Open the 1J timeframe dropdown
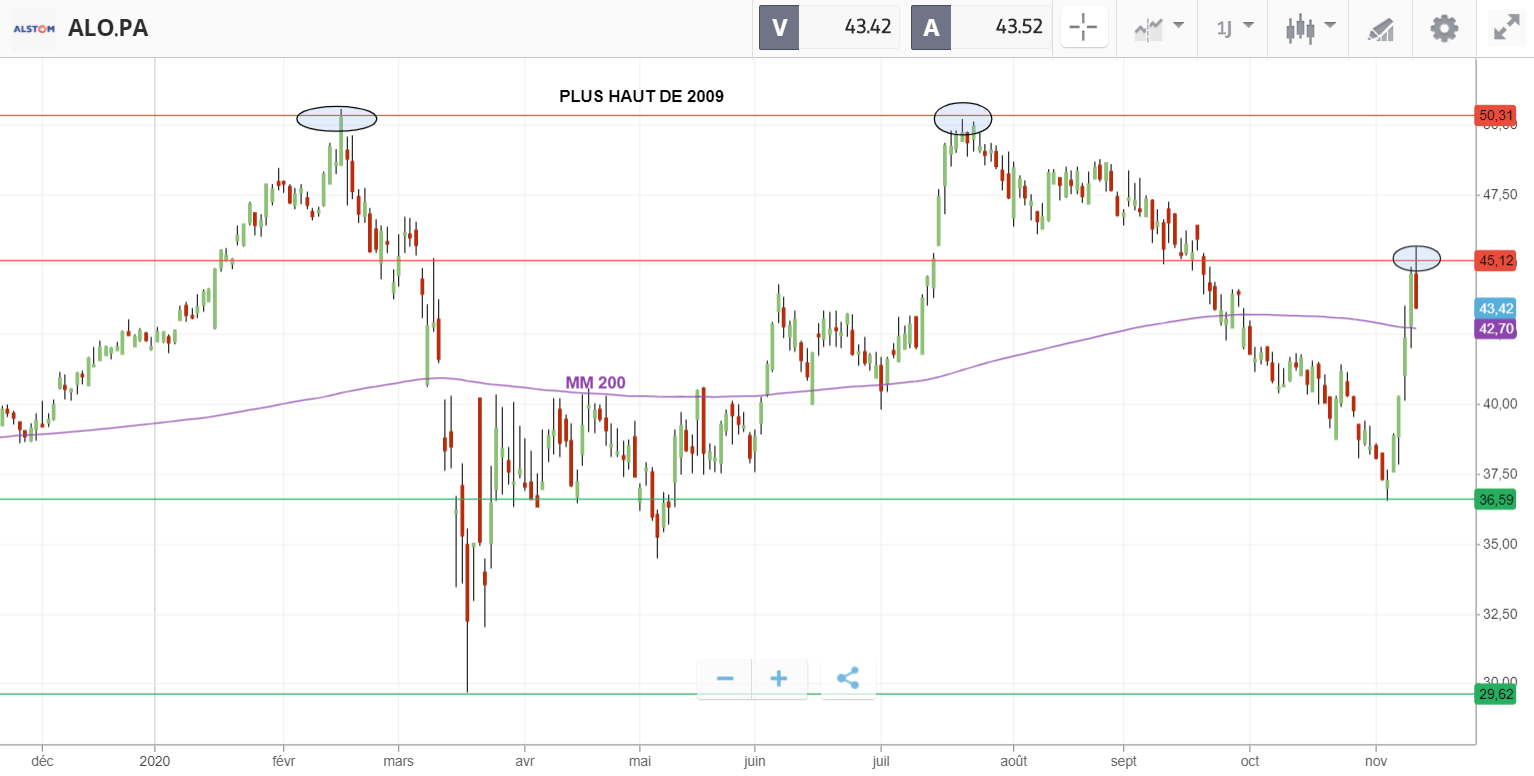The width and height of the screenshot is (1534, 776). pos(1234,28)
